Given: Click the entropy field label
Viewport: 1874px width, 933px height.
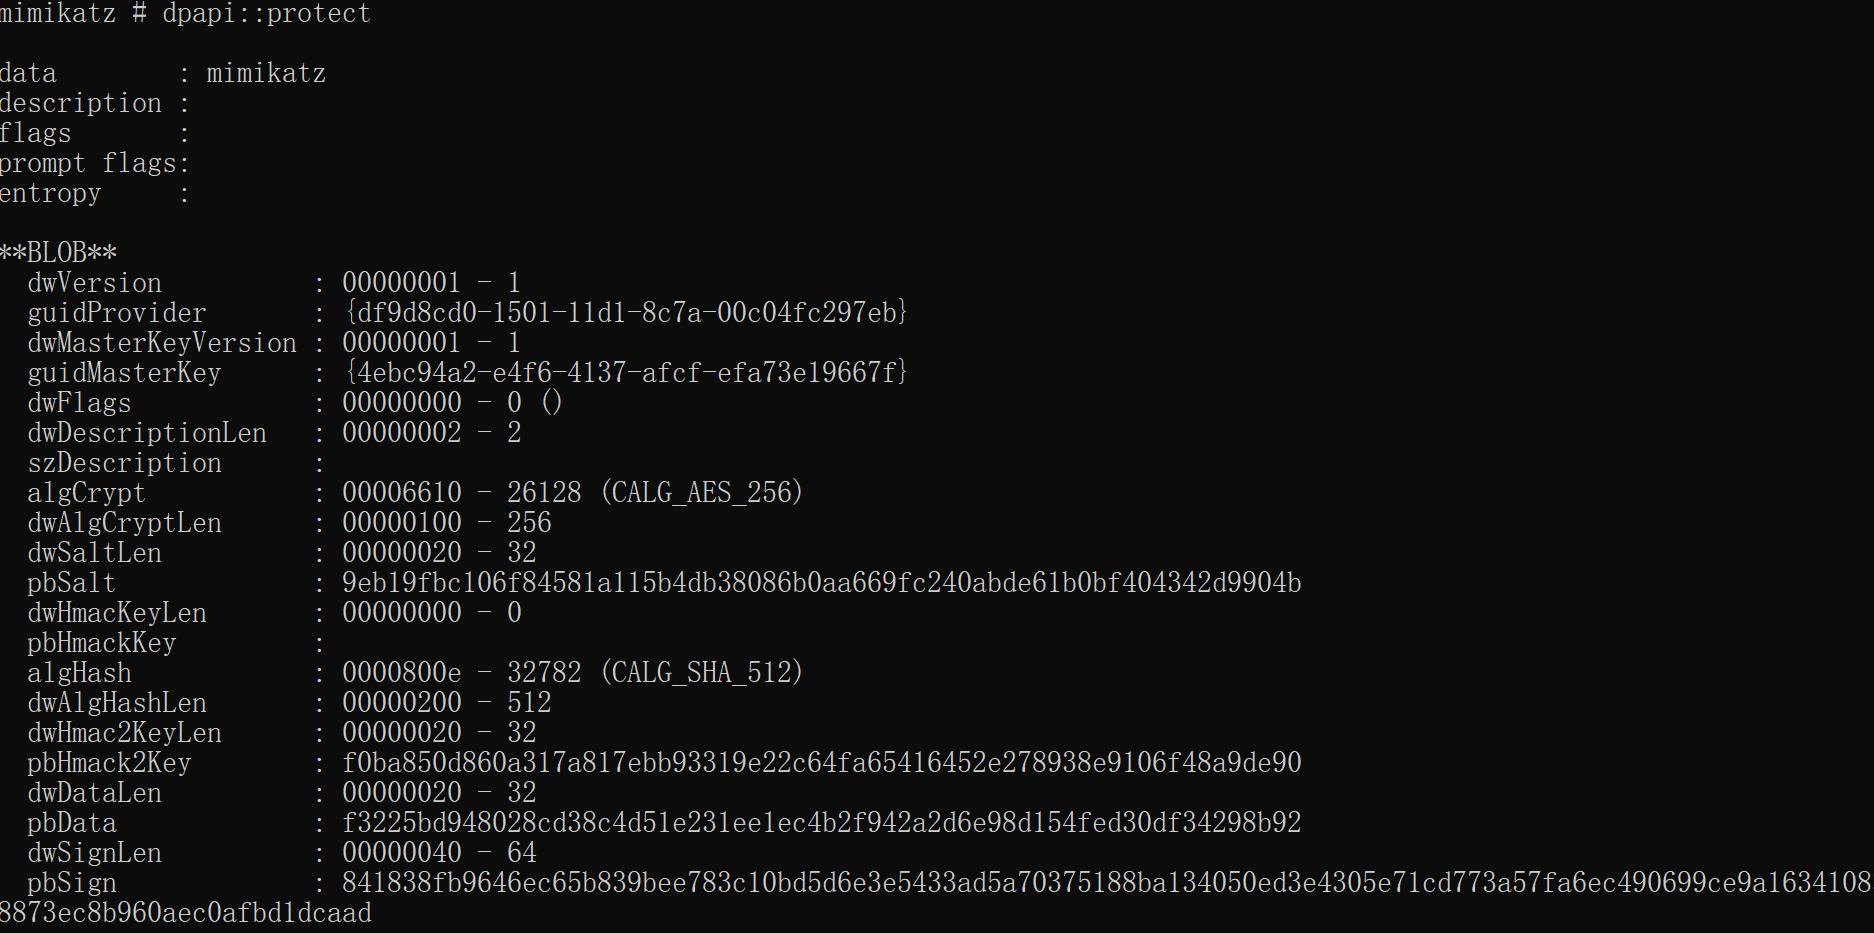Looking at the screenshot, I should [51, 194].
